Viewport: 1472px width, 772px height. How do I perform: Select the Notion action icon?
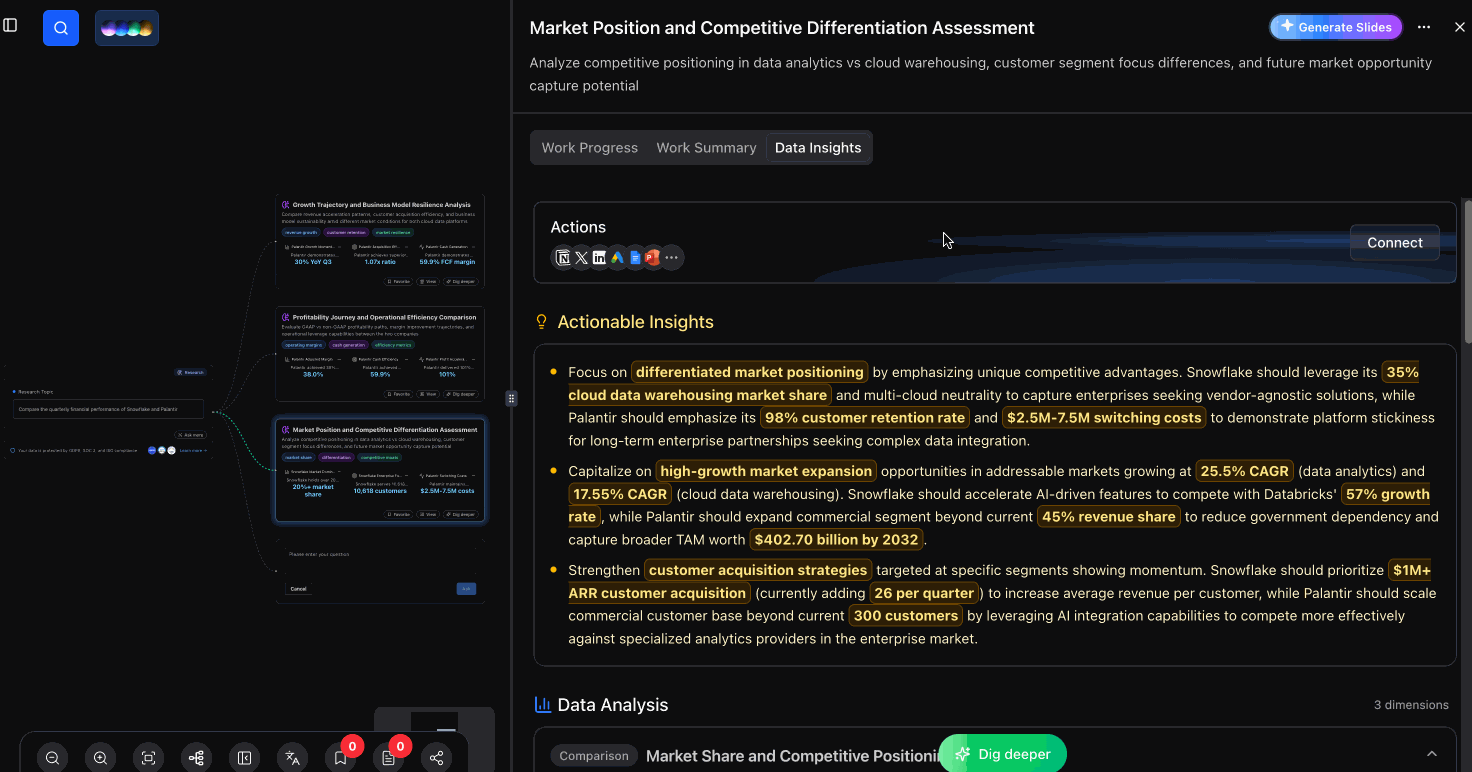563,257
